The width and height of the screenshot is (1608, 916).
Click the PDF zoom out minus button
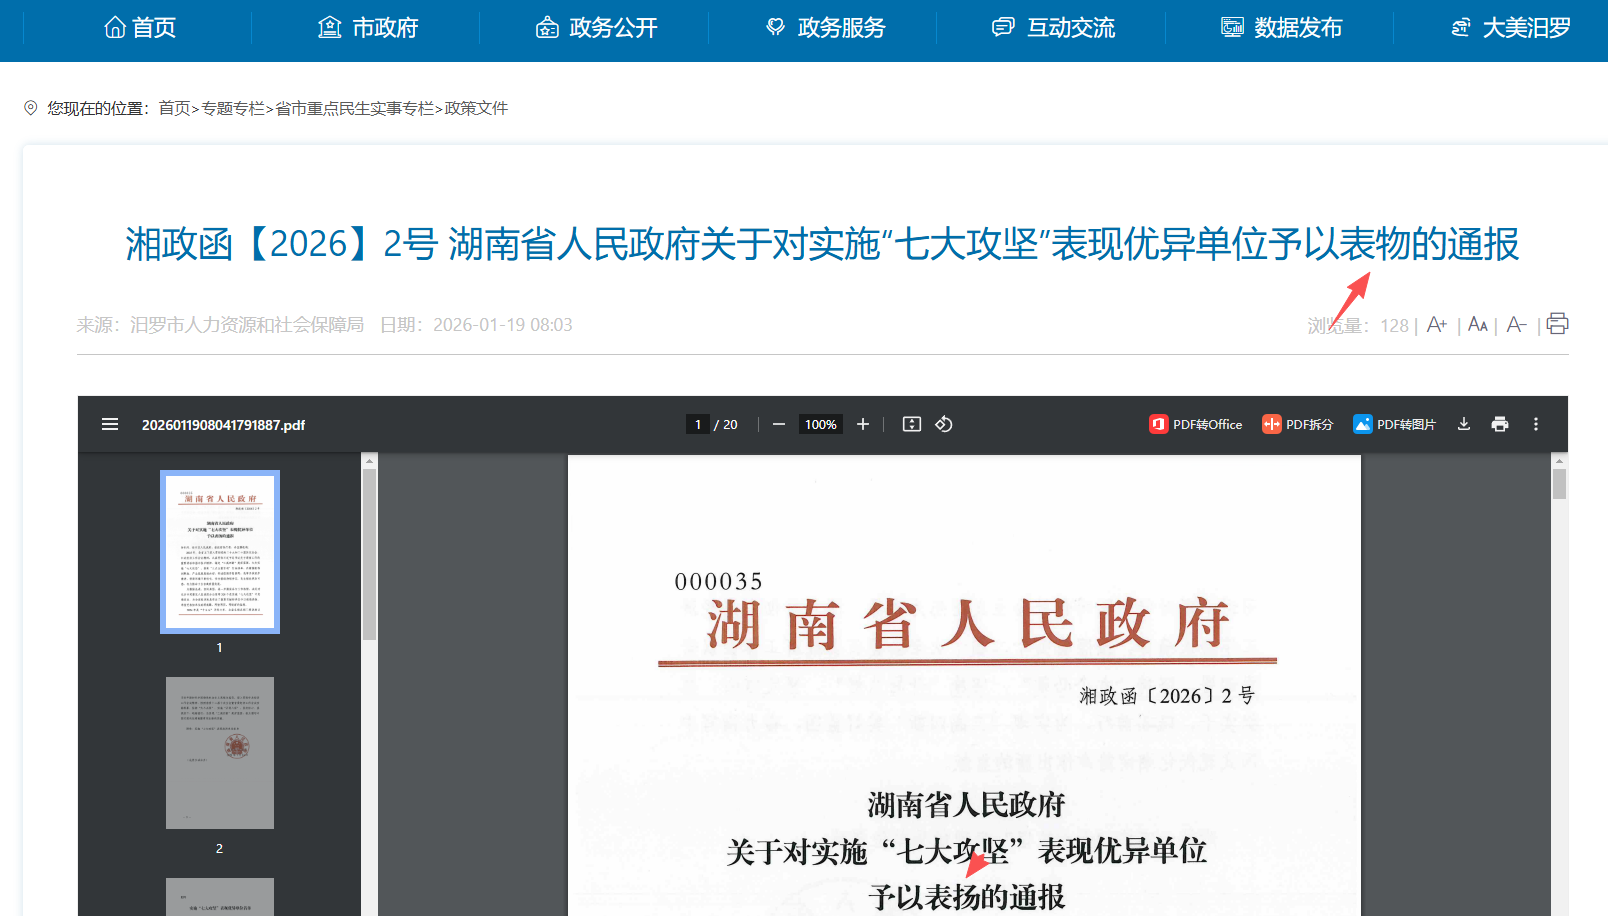pos(778,425)
